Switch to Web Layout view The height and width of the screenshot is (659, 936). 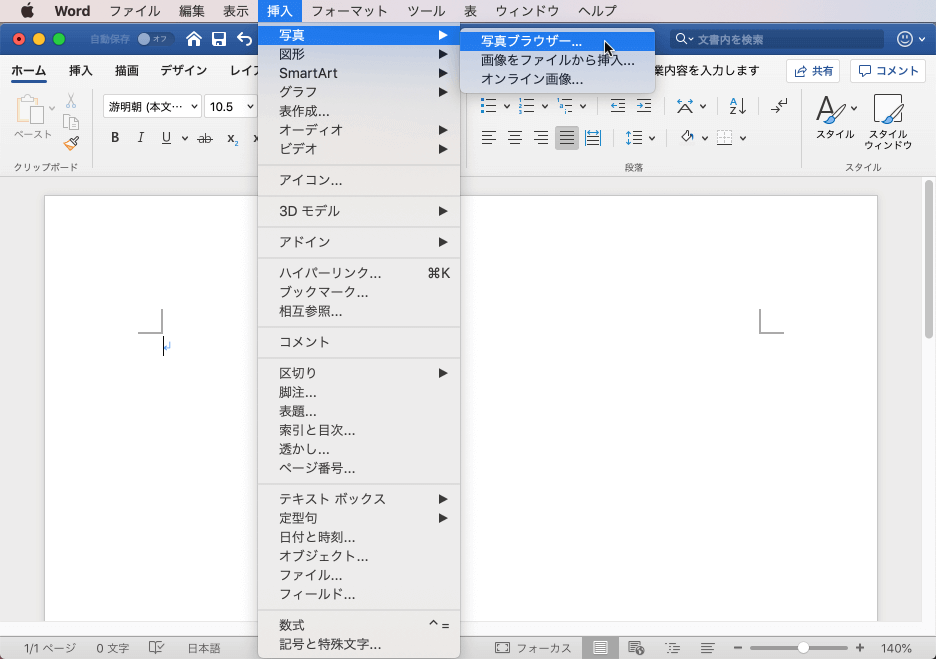pyautogui.click(x=636, y=648)
